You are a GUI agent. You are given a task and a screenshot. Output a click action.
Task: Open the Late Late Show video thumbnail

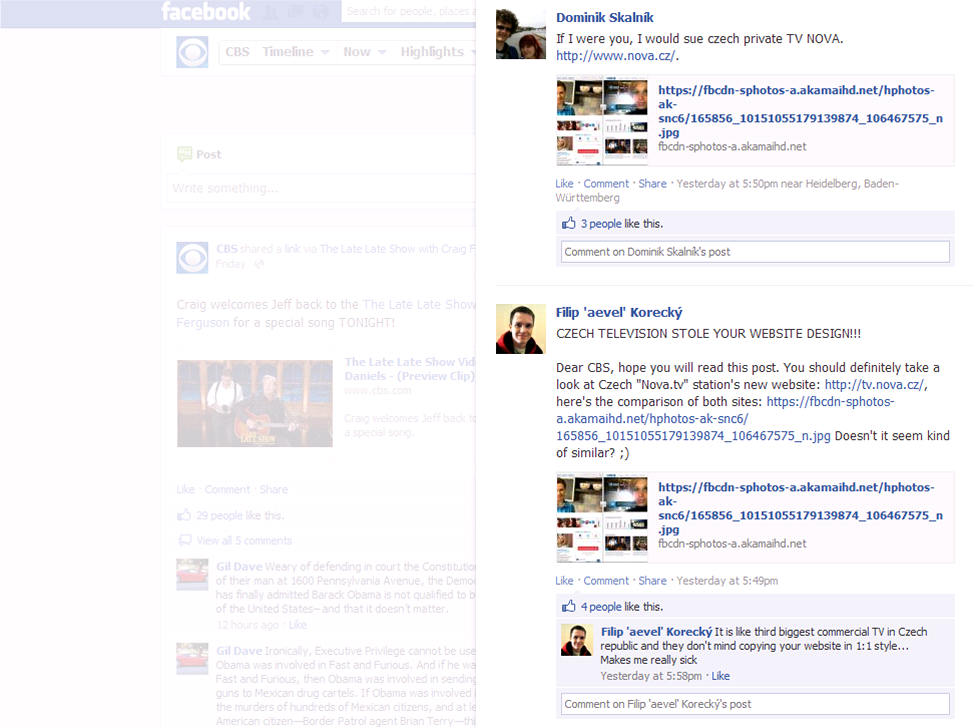pyautogui.click(x=254, y=403)
